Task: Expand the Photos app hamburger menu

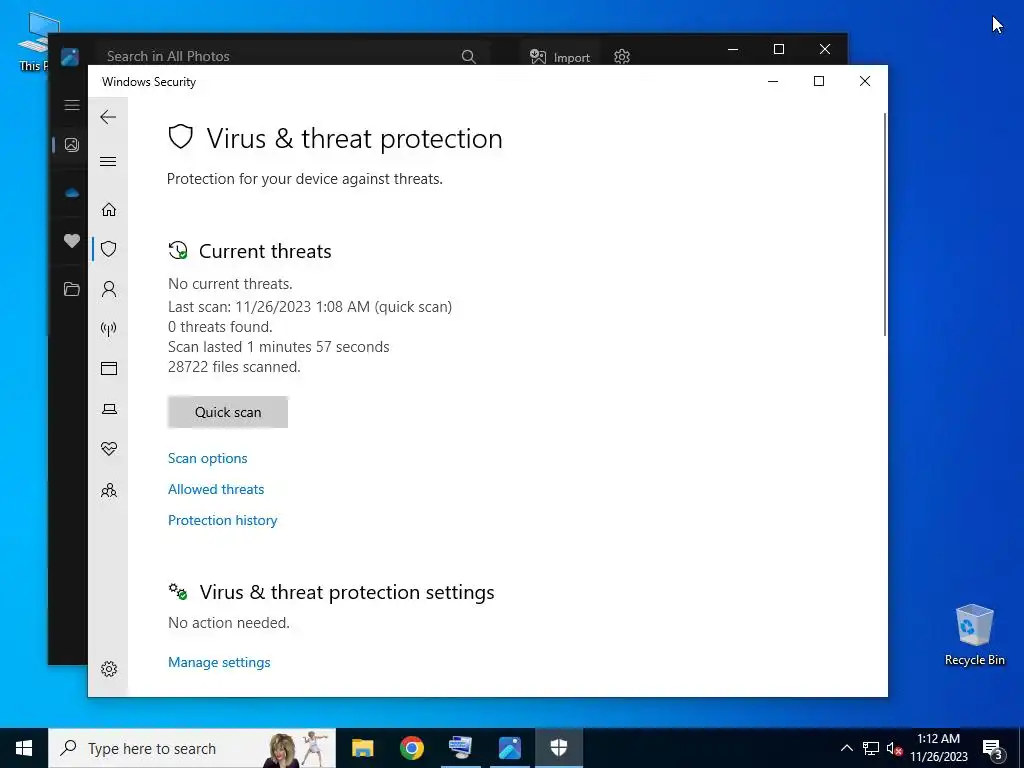Action: point(72,105)
